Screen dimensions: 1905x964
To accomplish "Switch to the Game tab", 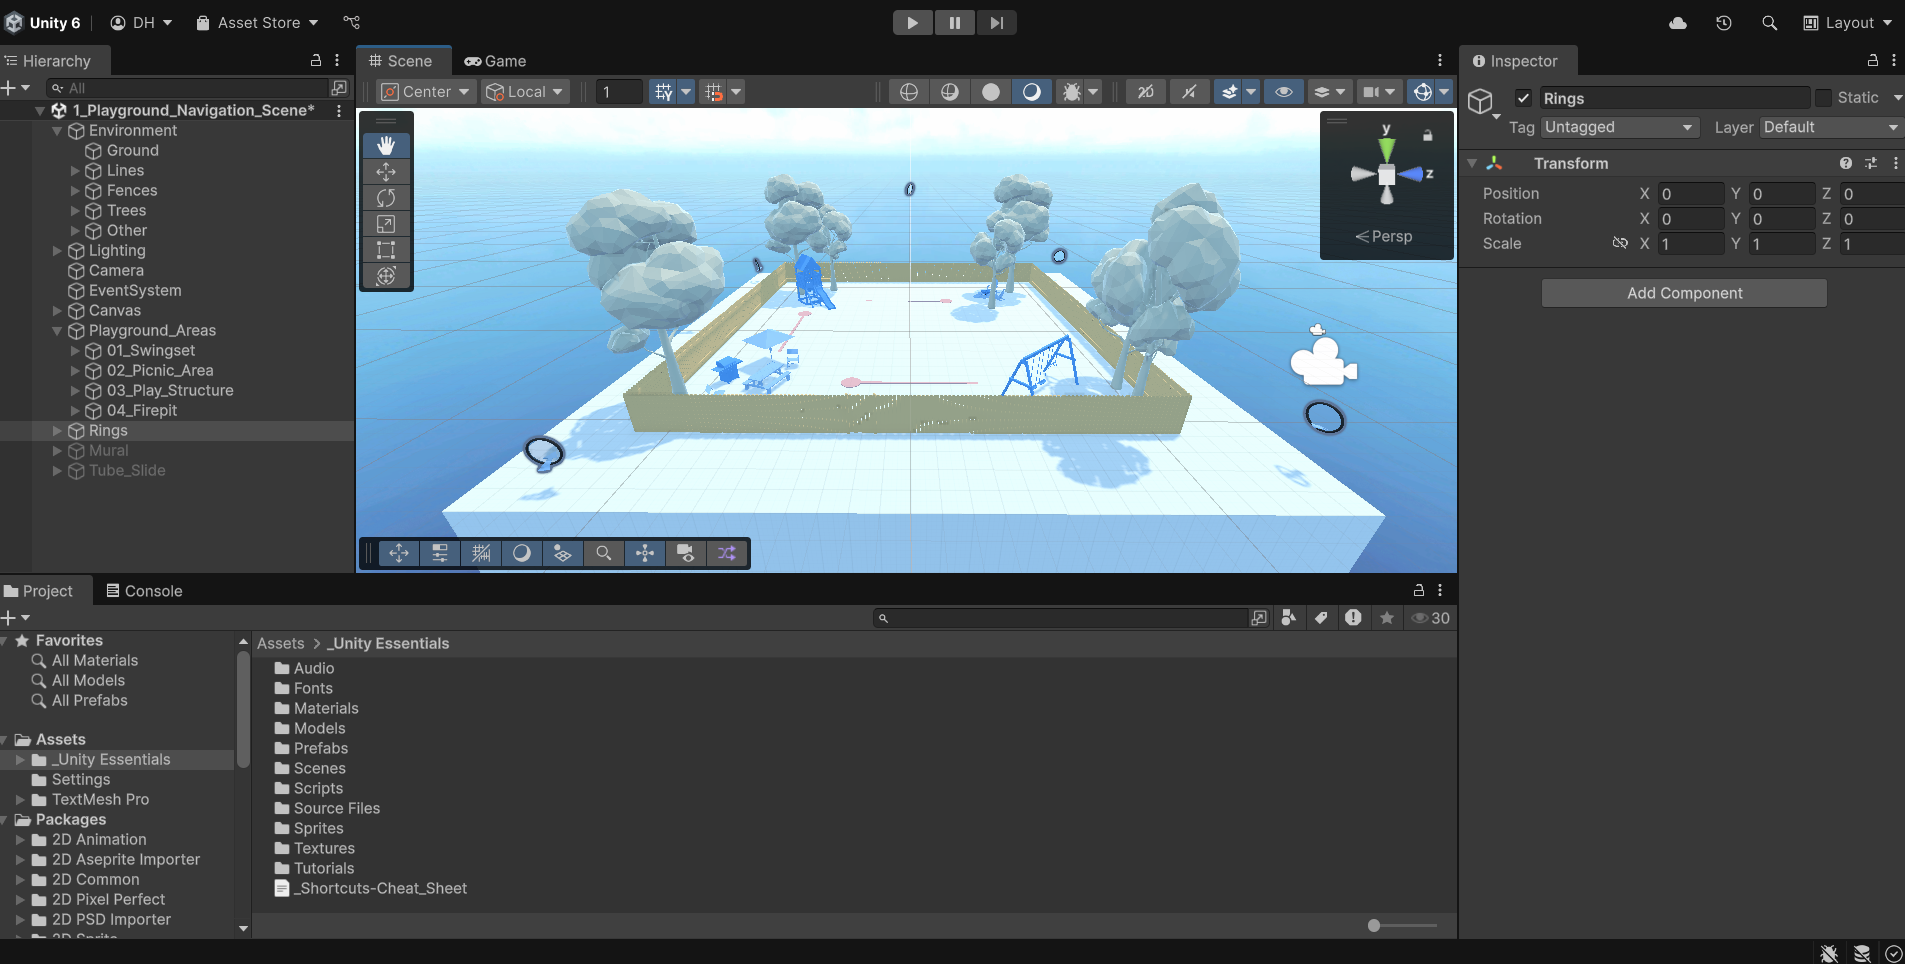I will (x=495, y=61).
